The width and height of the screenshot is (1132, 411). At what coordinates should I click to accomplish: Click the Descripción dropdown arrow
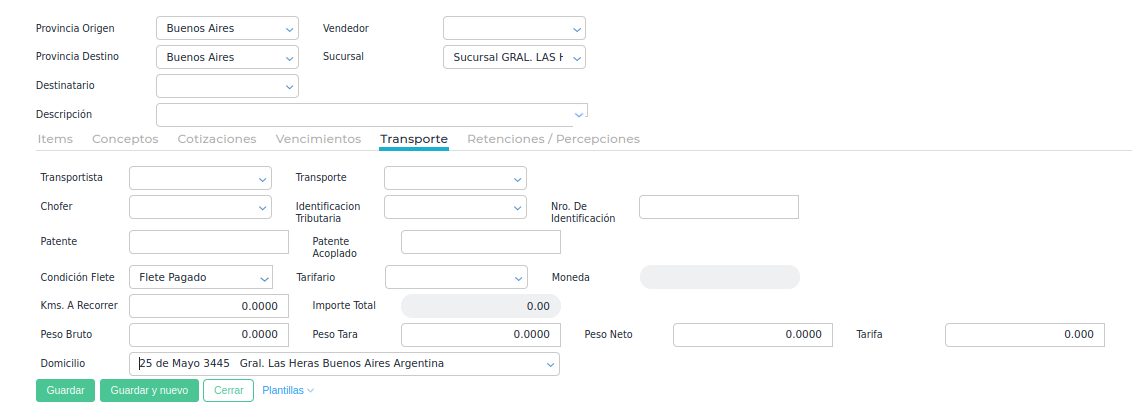pos(578,115)
